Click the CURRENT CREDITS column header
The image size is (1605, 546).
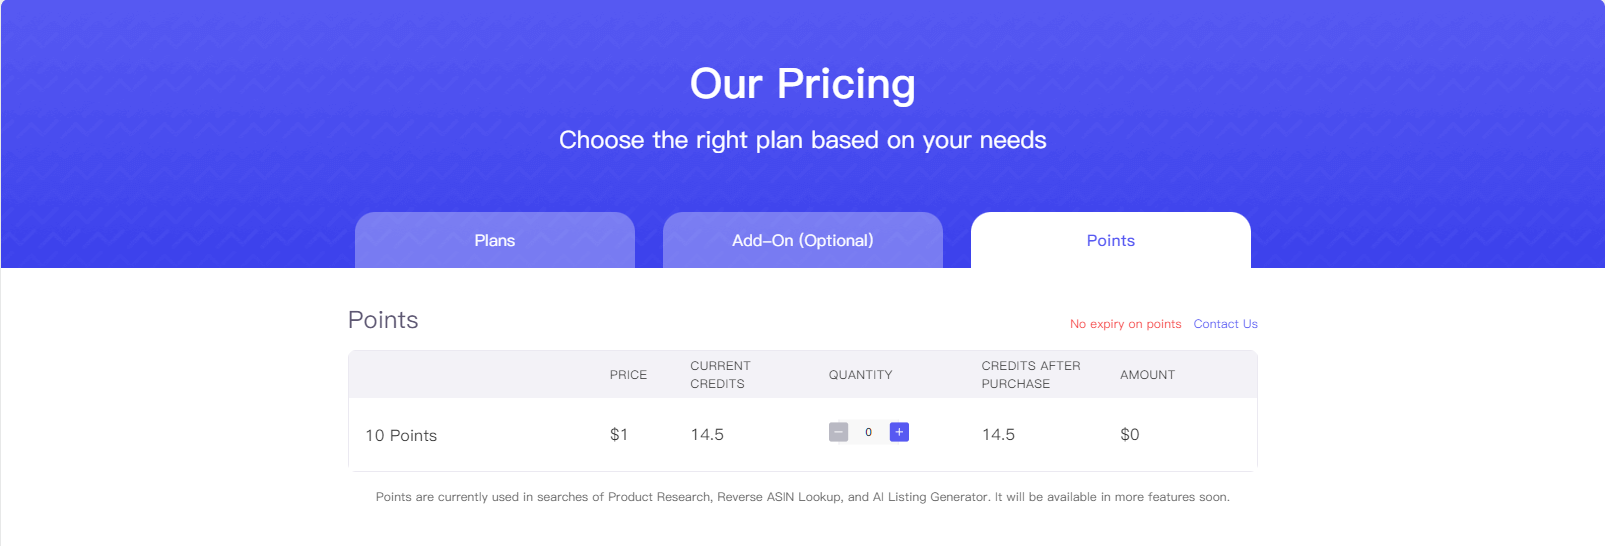tap(720, 375)
